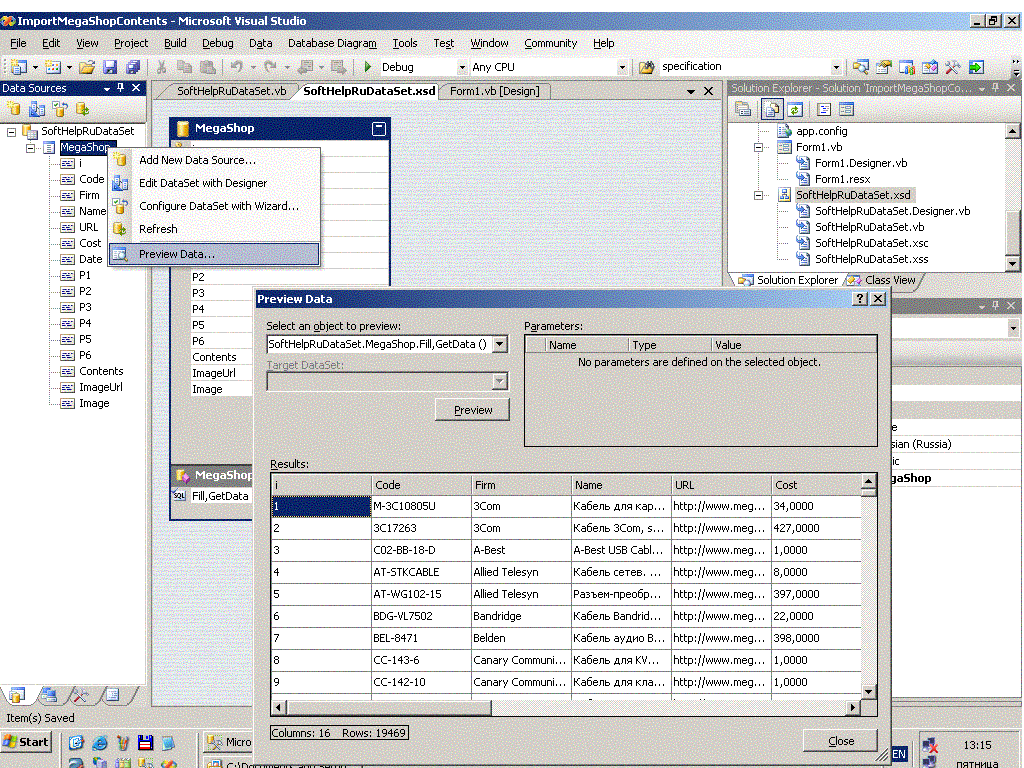Open the Toolbox icon with wrench and hammer
The height and width of the screenshot is (768, 1024).
952,67
